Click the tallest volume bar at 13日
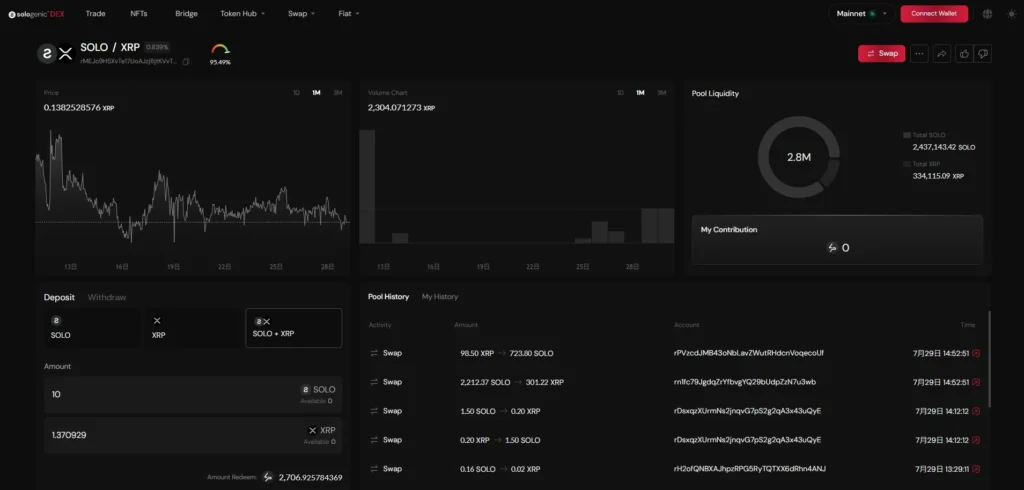The height and width of the screenshot is (490, 1024). pos(367,186)
